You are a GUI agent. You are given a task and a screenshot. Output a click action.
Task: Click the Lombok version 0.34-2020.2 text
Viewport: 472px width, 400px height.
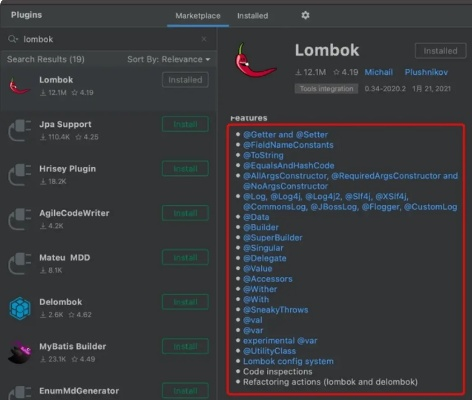[385, 89]
